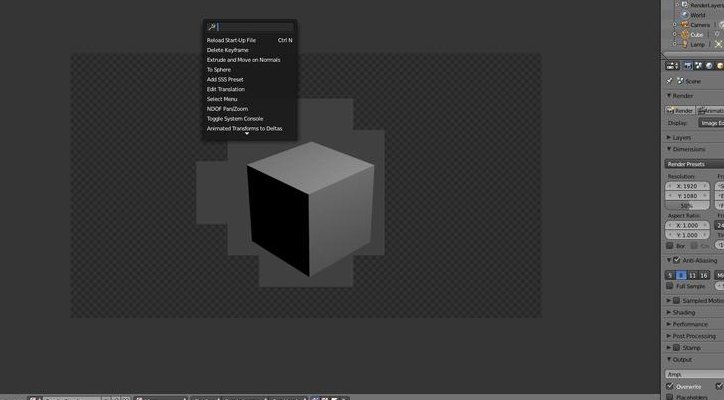Expand the Layers panel
This screenshot has height=400, width=724.
coord(669,138)
